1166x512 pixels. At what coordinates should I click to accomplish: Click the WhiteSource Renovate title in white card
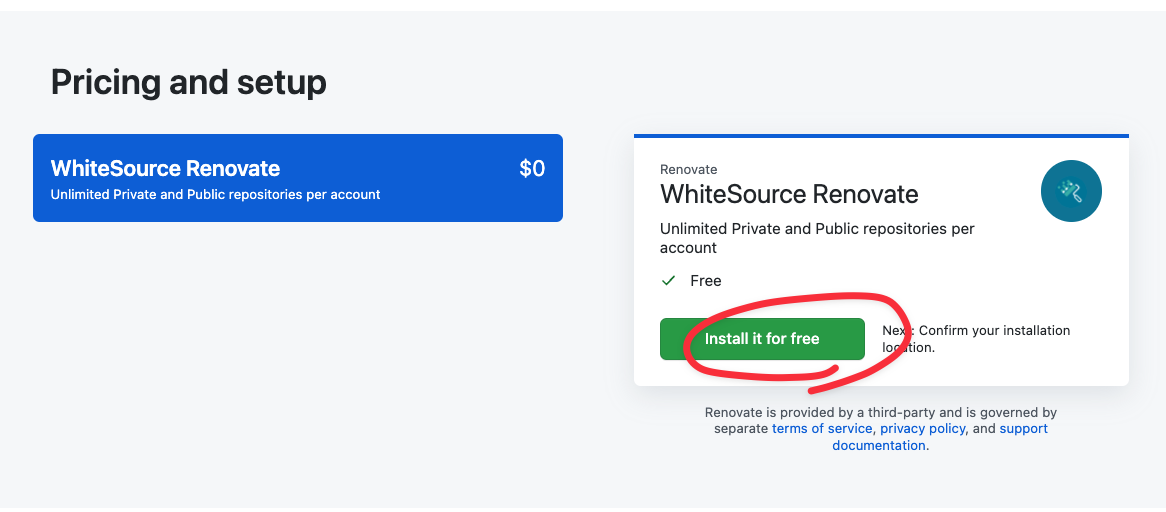(789, 193)
